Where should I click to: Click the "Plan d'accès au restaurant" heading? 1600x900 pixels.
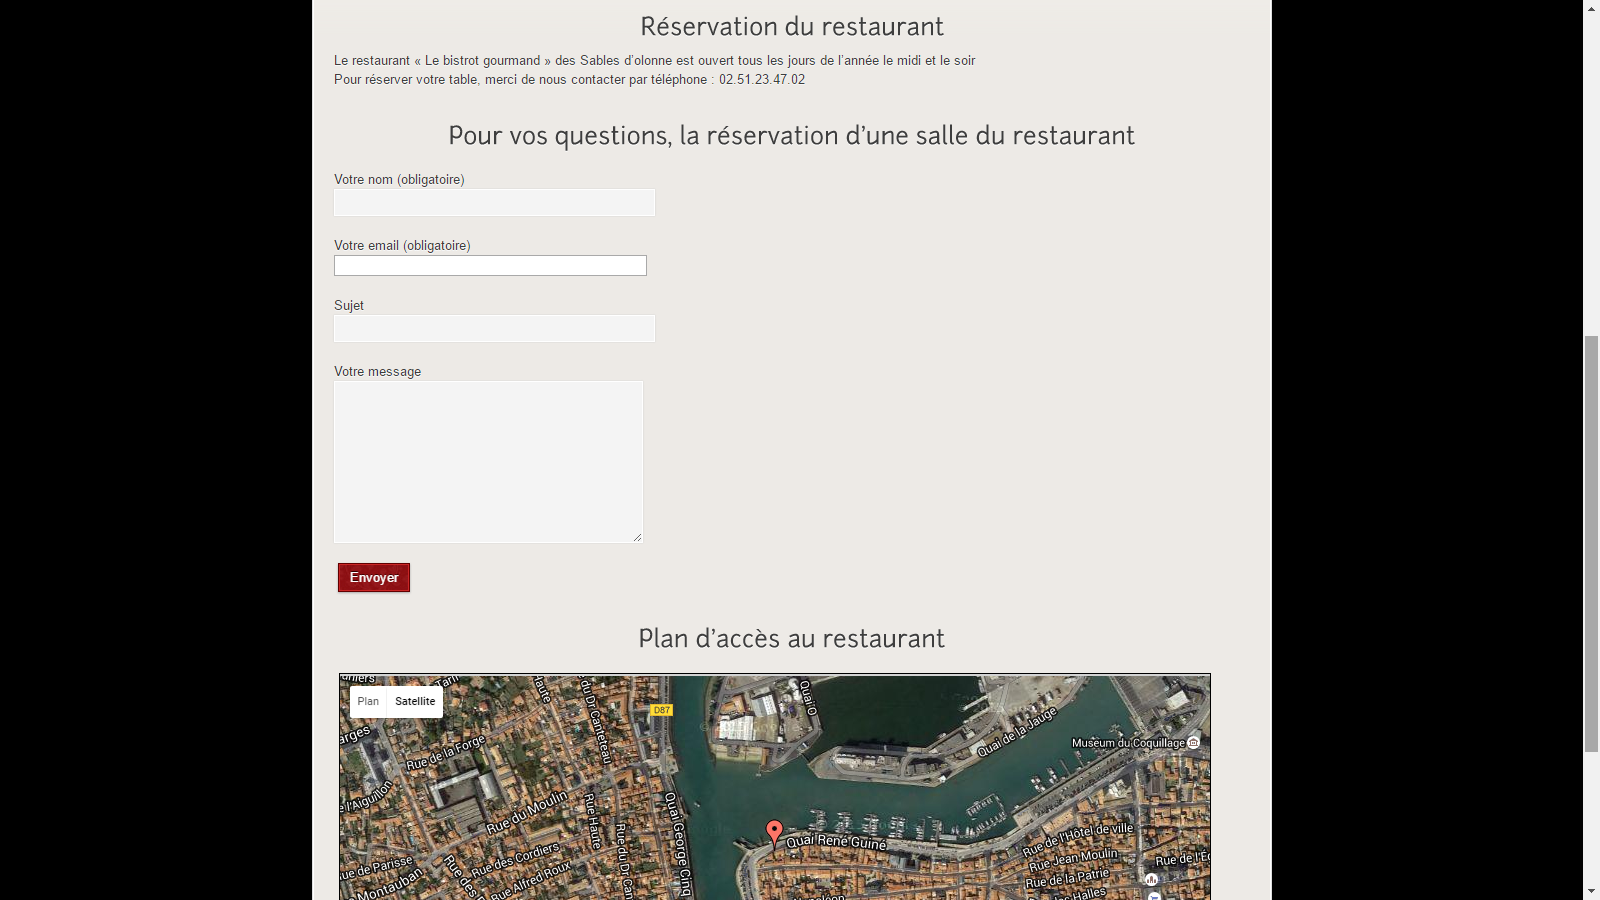[791, 639]
